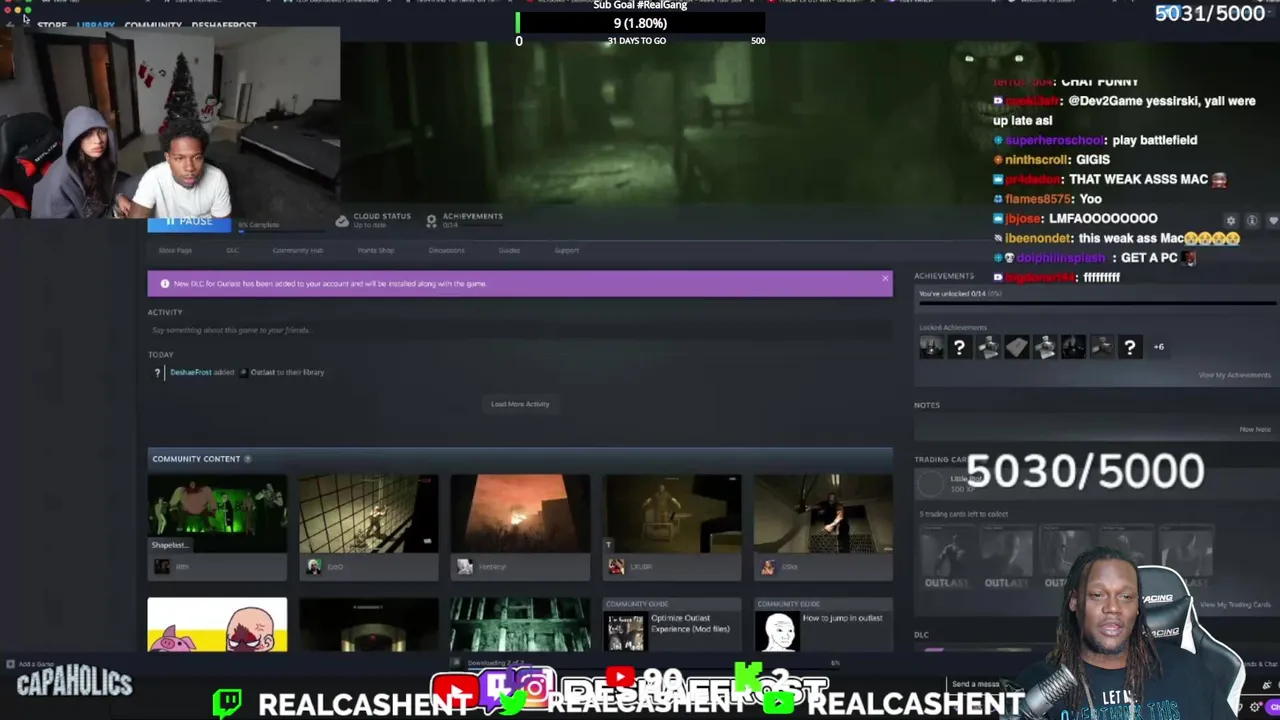Click the Load More Activity button
Viewport: 1280px width, 720px height.
pos(520,404)
